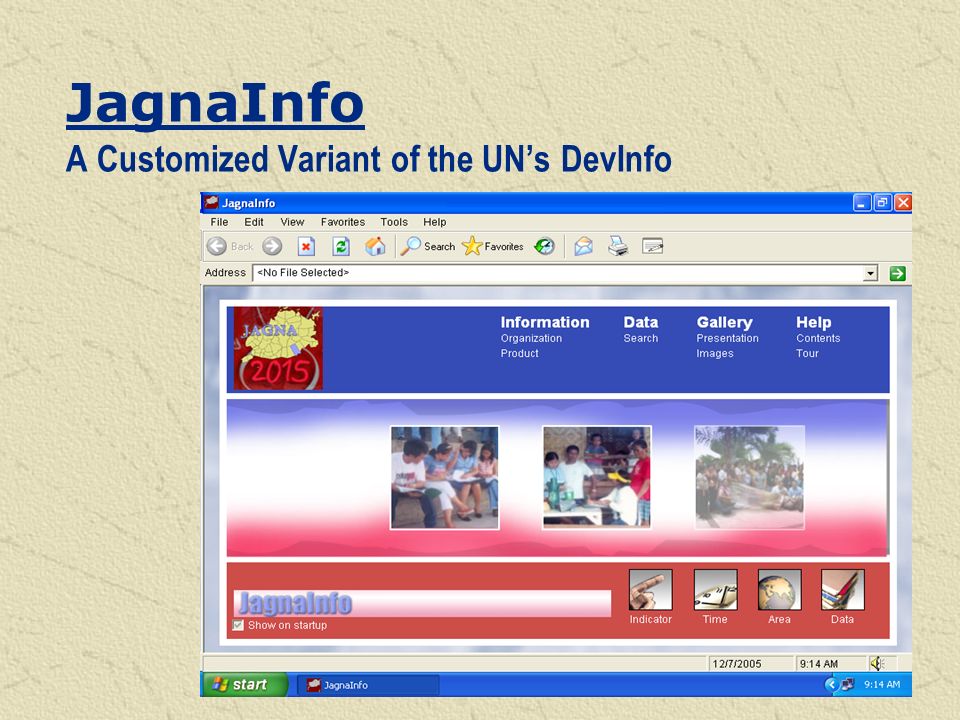Click middle photo of people at table
The width and height of the screenshot is (960, 720).
click(x=597, y=478)
